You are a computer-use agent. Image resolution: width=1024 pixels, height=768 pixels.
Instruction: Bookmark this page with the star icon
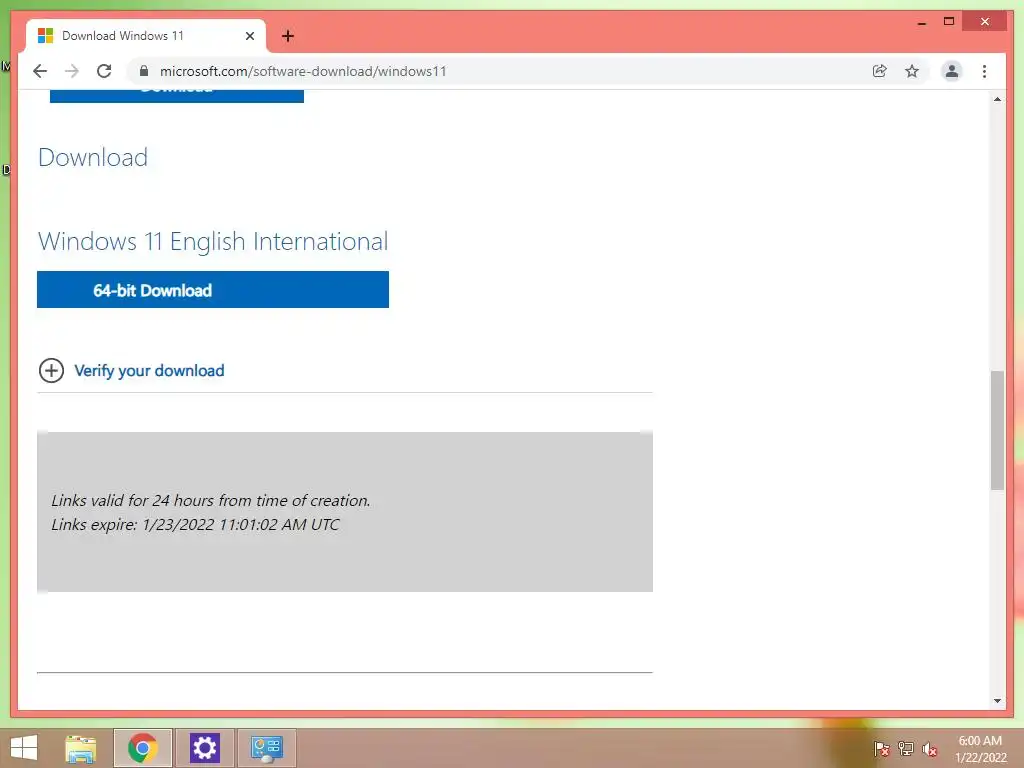(912, 71)
